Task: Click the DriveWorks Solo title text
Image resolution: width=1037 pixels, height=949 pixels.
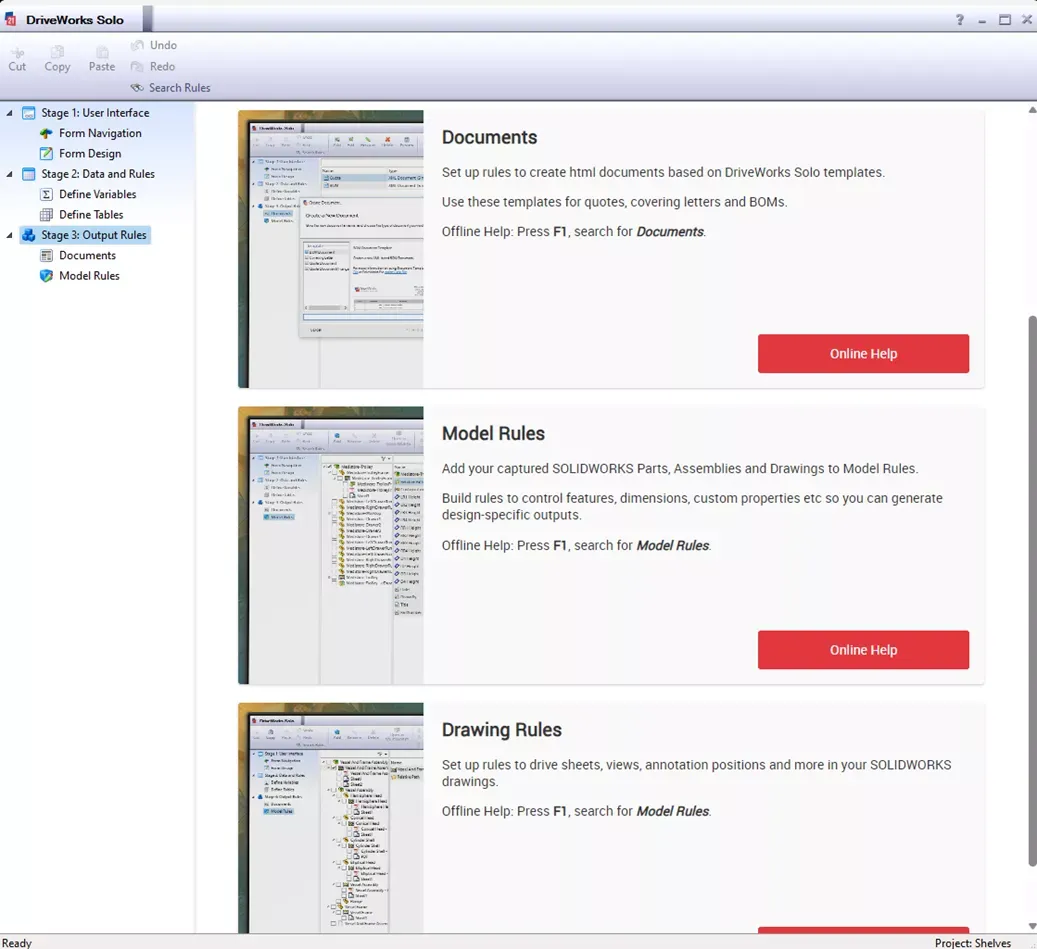Action: tap(75, 20)
